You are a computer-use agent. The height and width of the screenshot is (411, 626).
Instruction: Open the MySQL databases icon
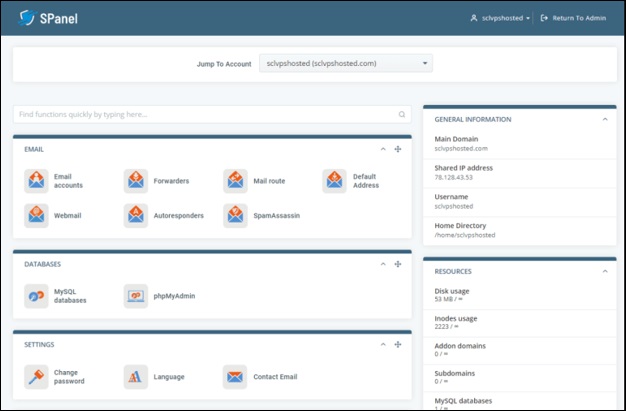36,296
